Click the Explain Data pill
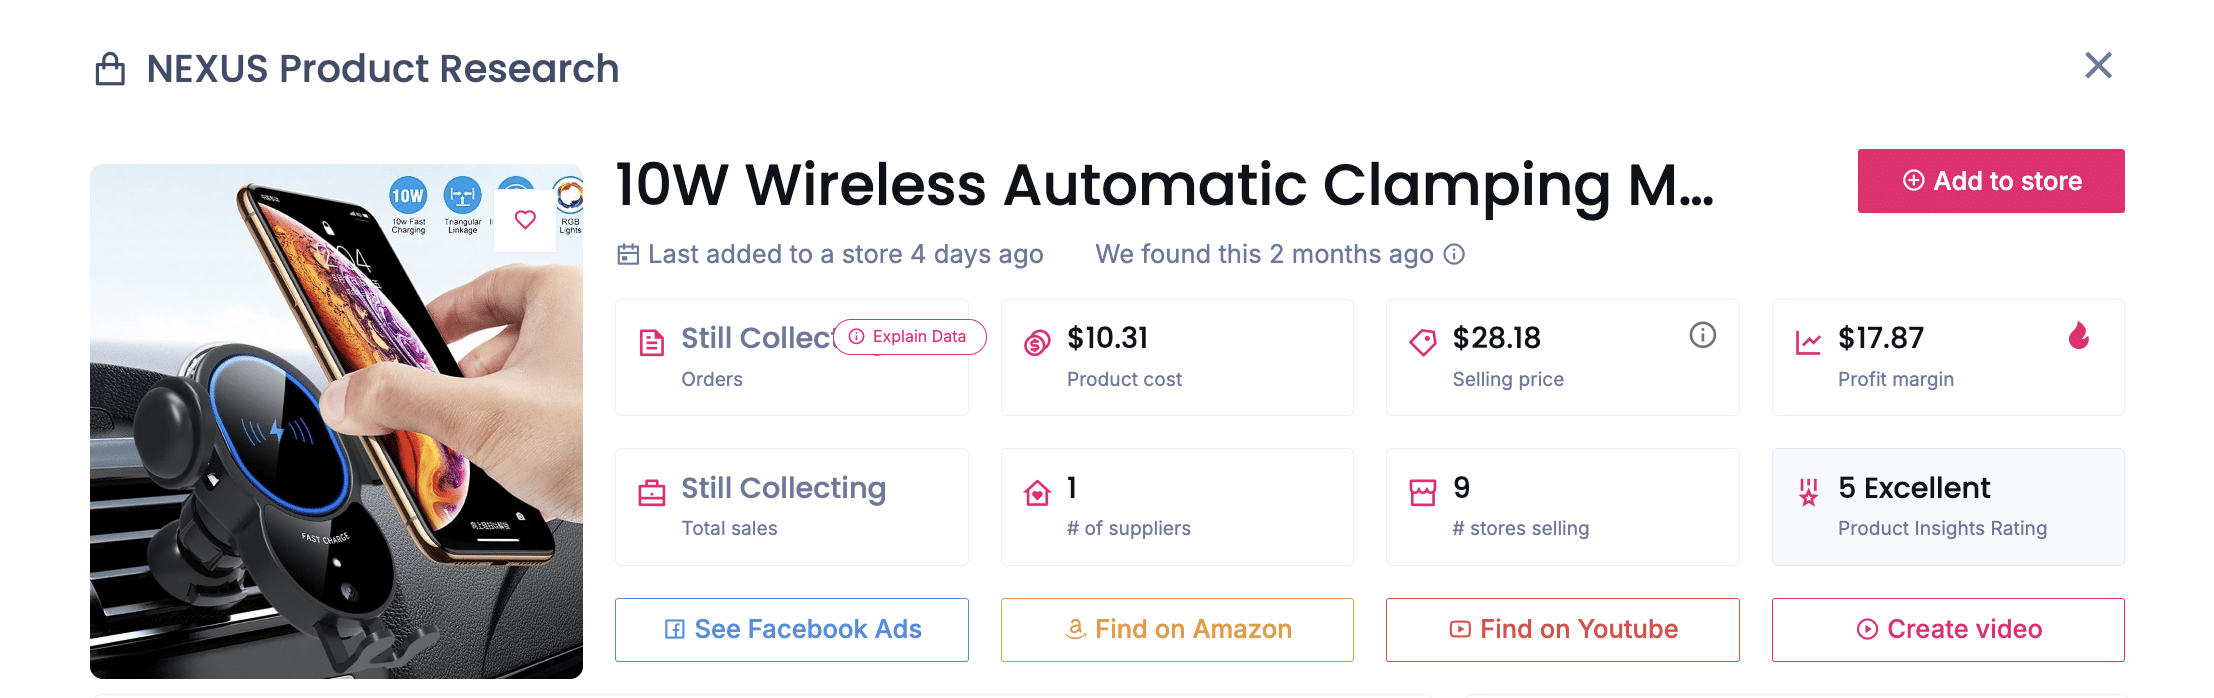The width and height of the screenshot is (2214, 698). click(x=909, y=337)
